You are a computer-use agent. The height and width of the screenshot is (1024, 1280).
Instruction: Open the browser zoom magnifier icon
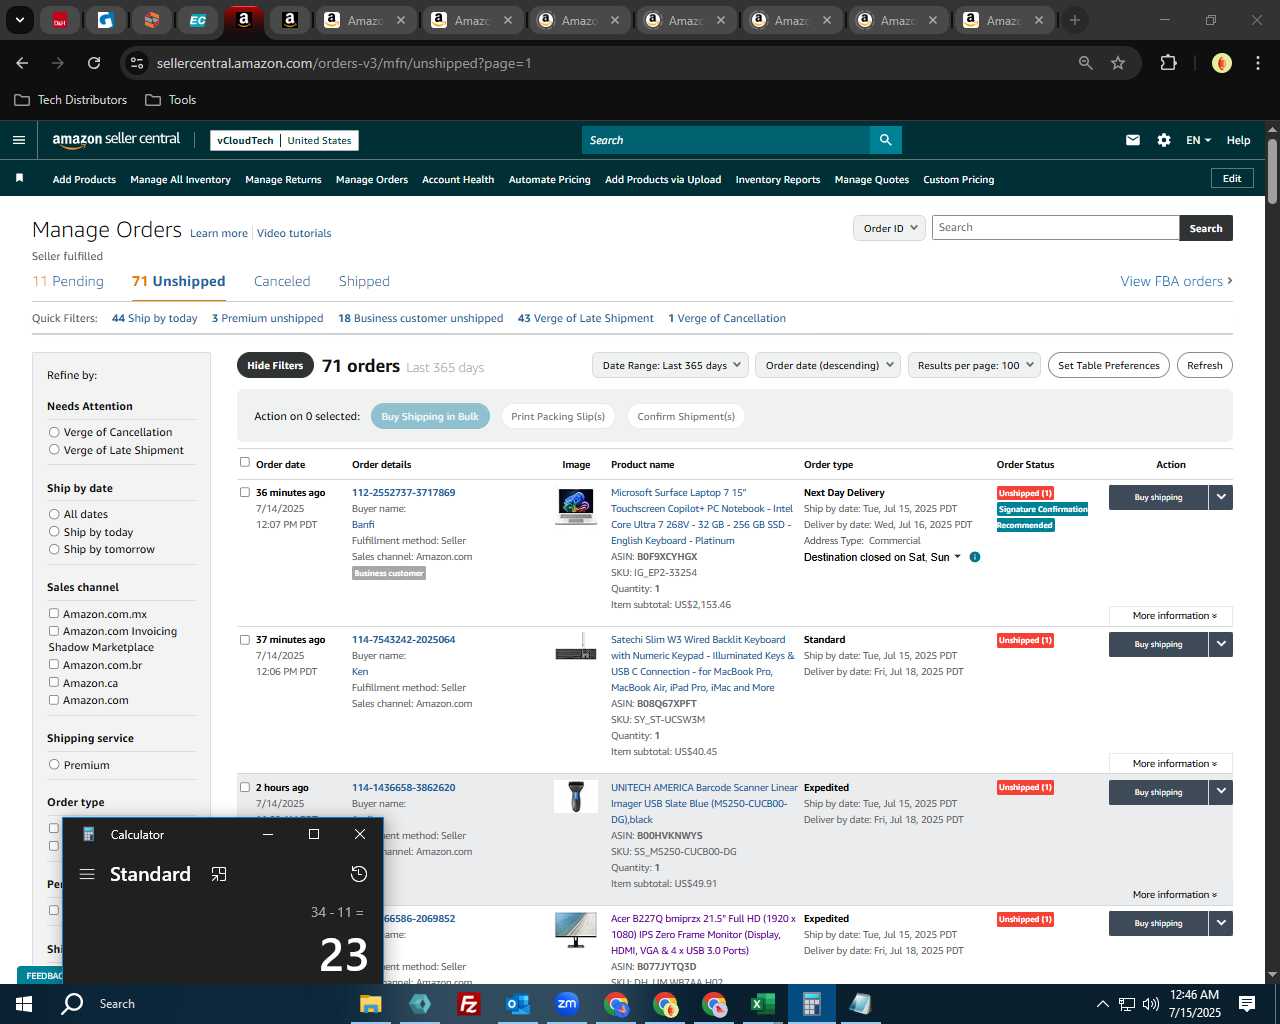(1085, 63)
